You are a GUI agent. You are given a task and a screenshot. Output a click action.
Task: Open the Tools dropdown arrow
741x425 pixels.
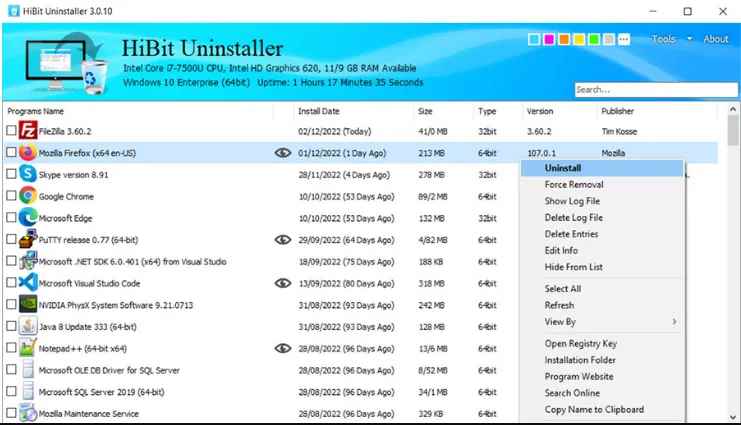(689, 40)
